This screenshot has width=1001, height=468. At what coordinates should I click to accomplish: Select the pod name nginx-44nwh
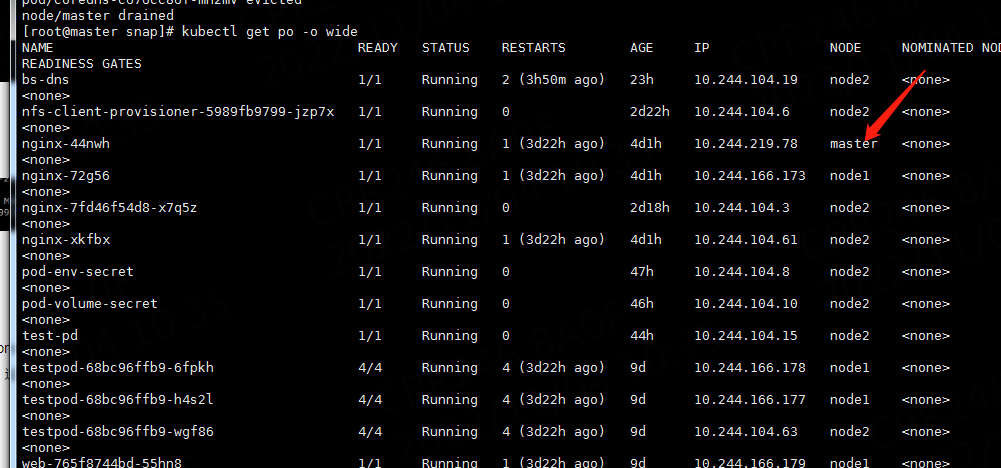click(66, 144)
